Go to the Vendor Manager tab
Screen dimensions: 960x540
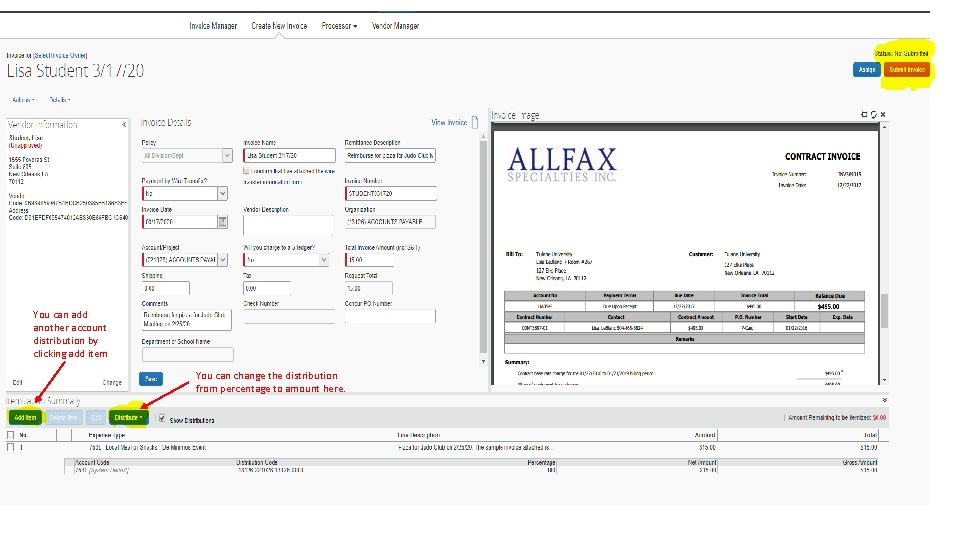(x=396, y=26)
